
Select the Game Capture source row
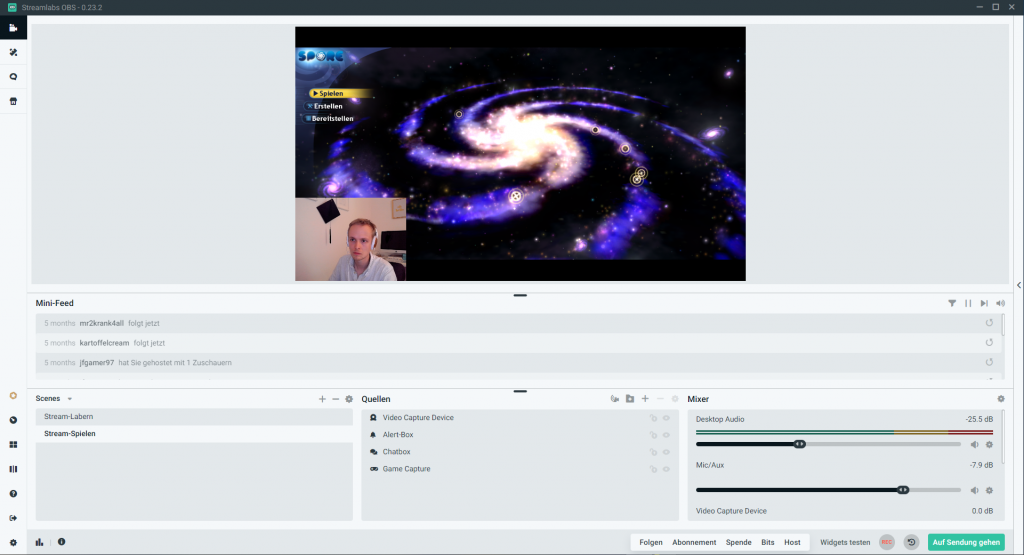(x=520, y=469)
